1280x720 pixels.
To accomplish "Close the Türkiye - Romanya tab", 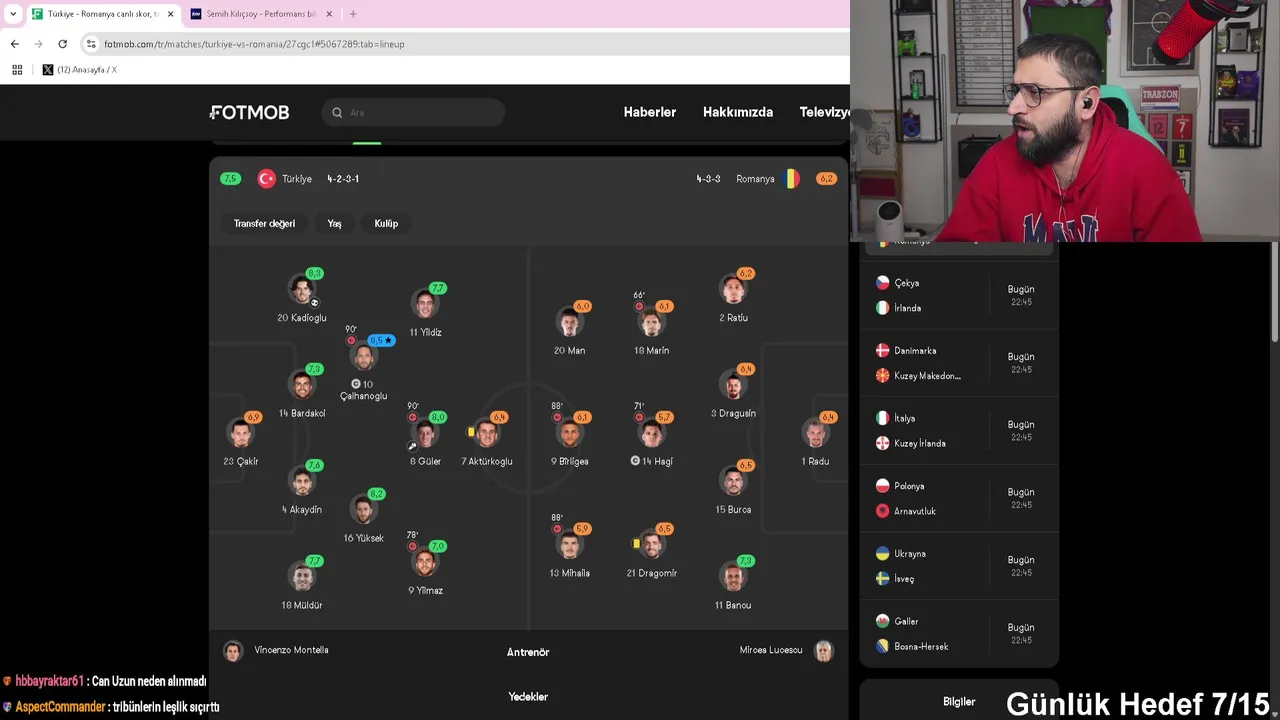I will point(170,14).
